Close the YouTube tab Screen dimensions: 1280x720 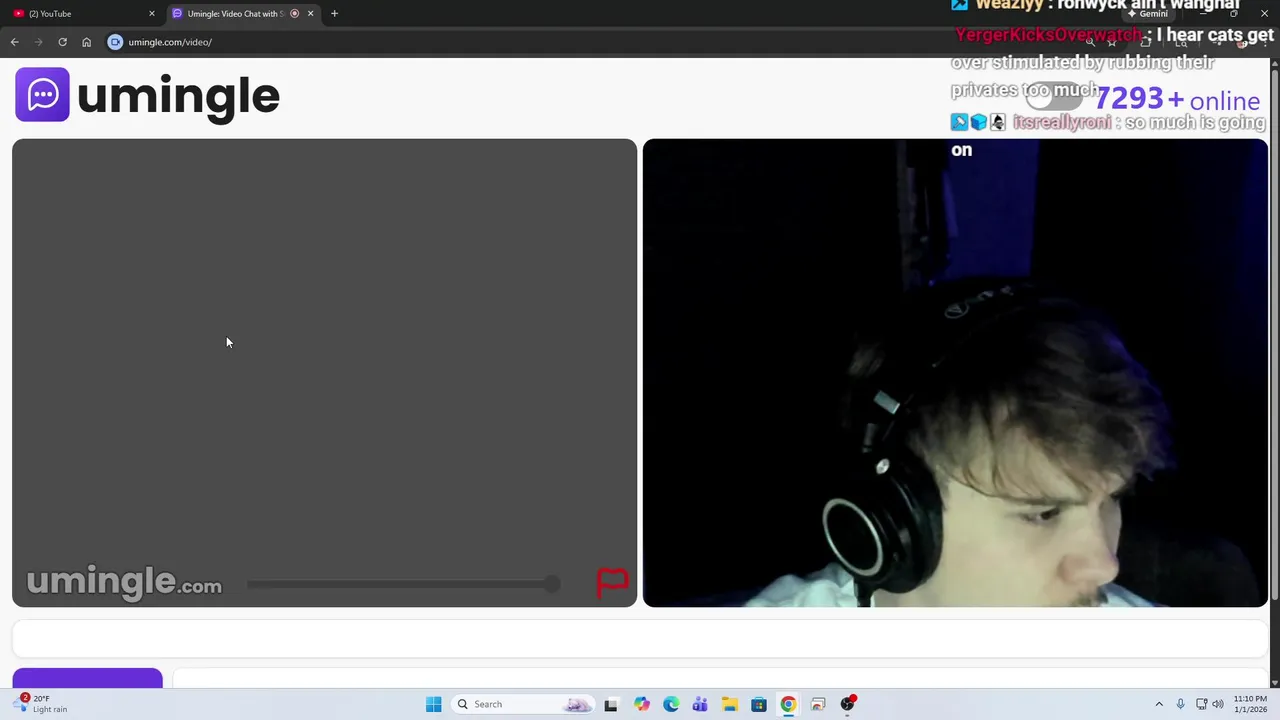click(152, 14)
